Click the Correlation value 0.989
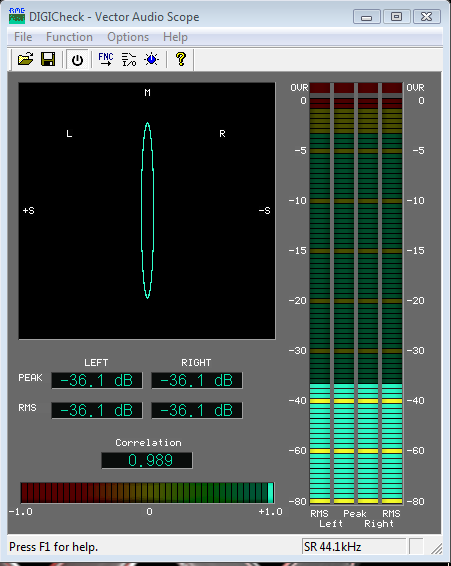Screen dimensions: 451x566 (147, 461)
